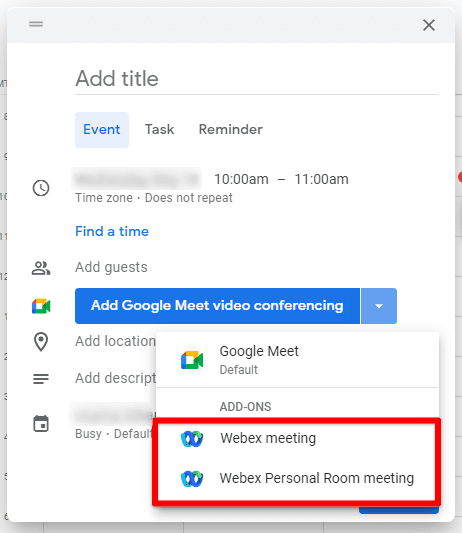The height and width of the screenshot is (533, 462).
Task: Click the description lines icon
Action: pos(41,379)
